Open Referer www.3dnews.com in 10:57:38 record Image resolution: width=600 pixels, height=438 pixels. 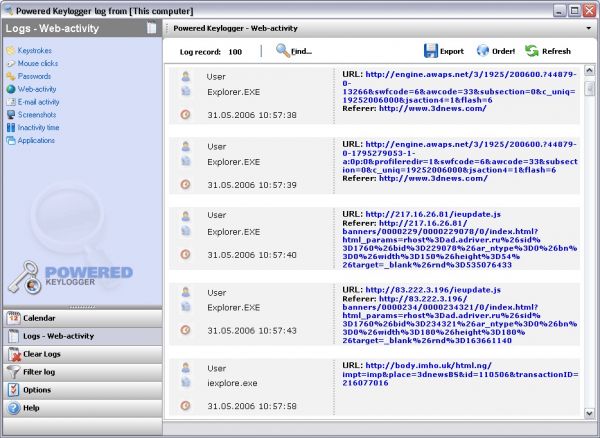click(432, 108)
